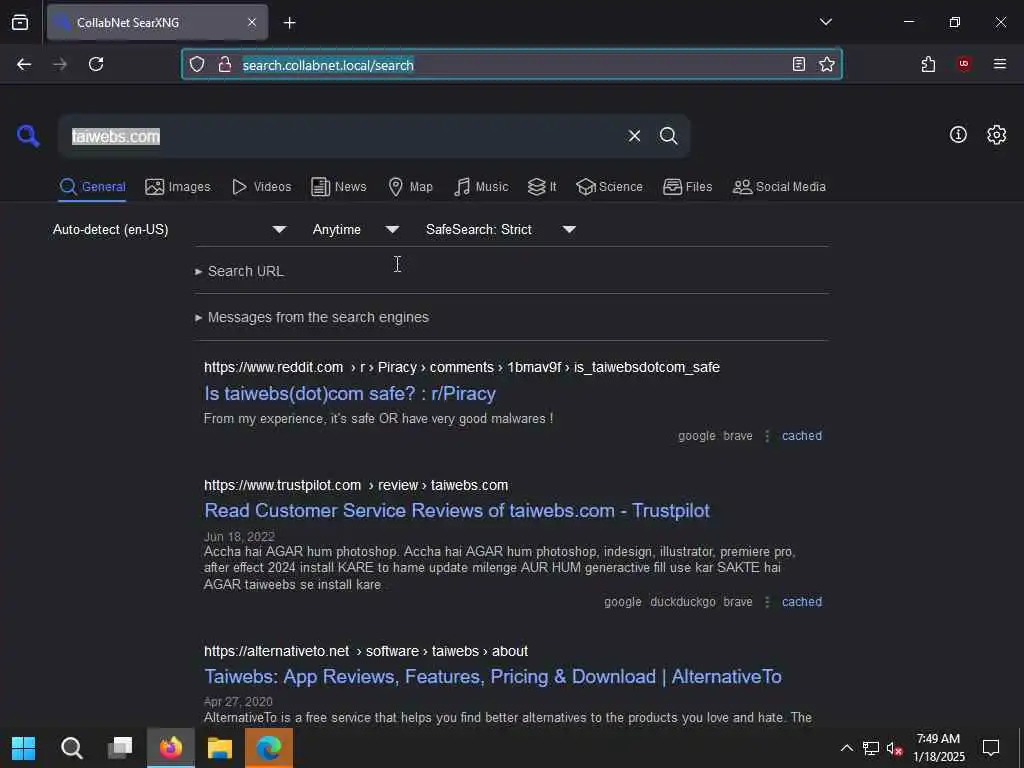
Task: Submit search with the magnifier button
Action: tap(668, 136)
